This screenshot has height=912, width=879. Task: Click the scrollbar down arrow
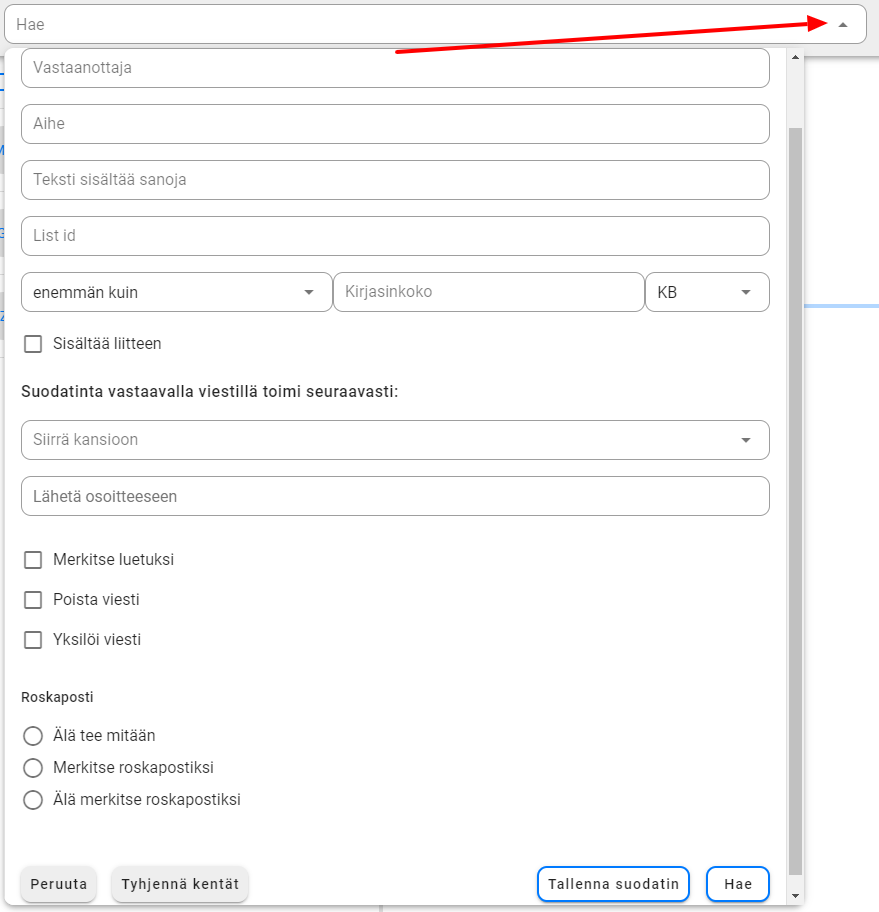(795, 895)
